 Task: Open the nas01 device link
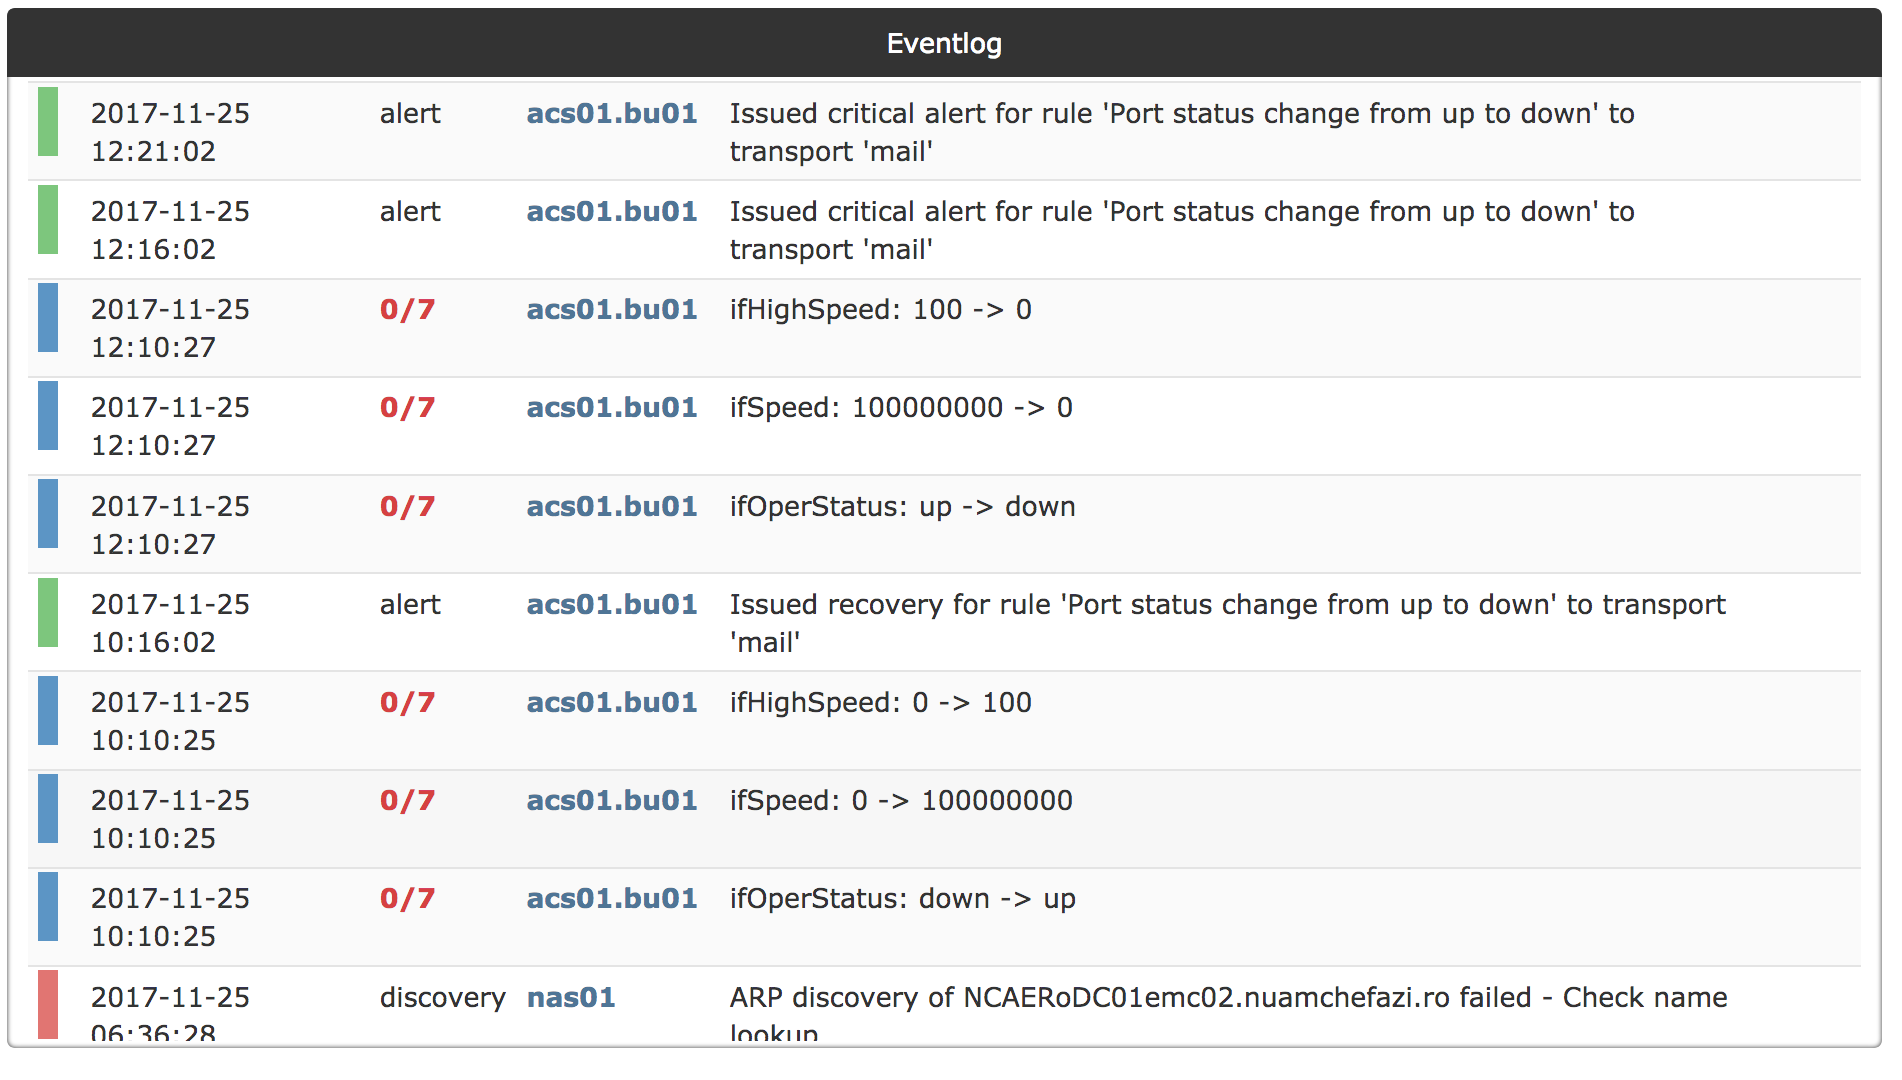pos(571,998)
